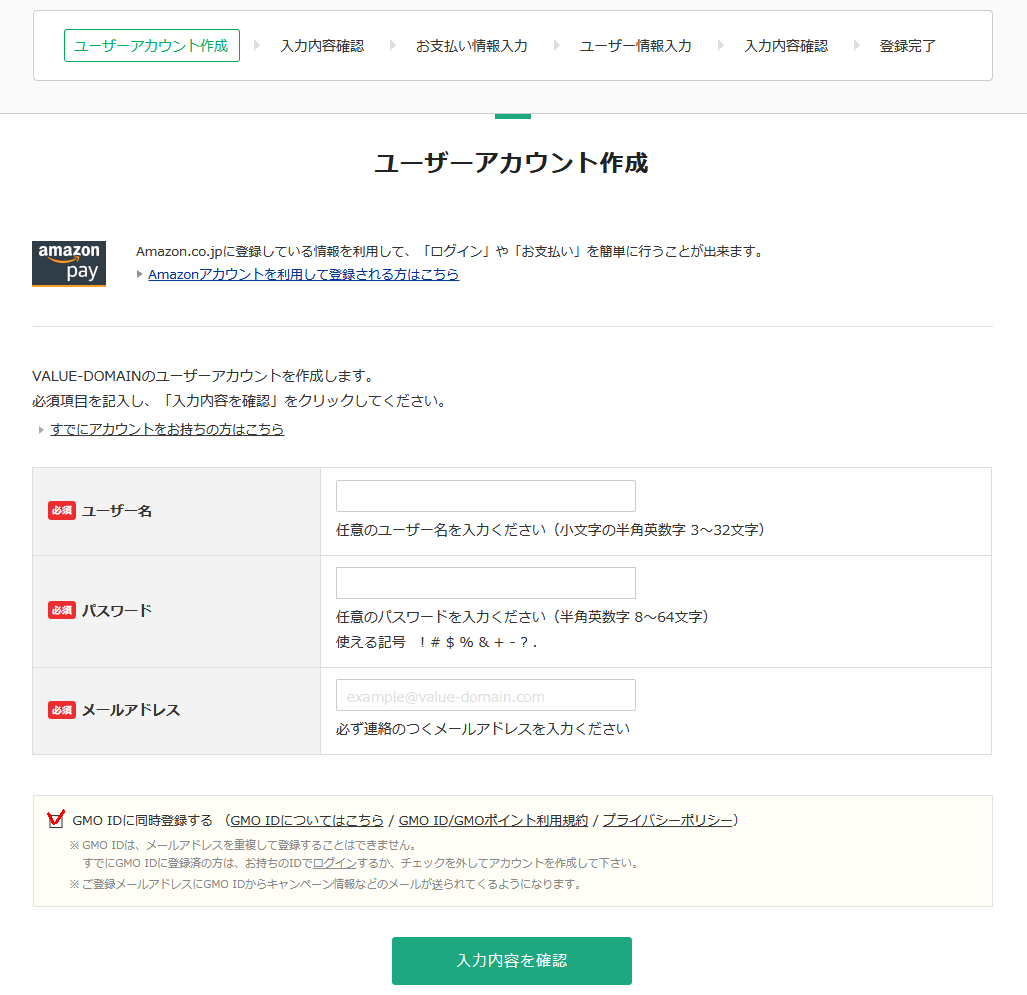Image resolution: width=1027 pixels, height=995 pixels.
Task: Open the GMO ID/GMOポイント利用規約 link
Action: (493, 820)
